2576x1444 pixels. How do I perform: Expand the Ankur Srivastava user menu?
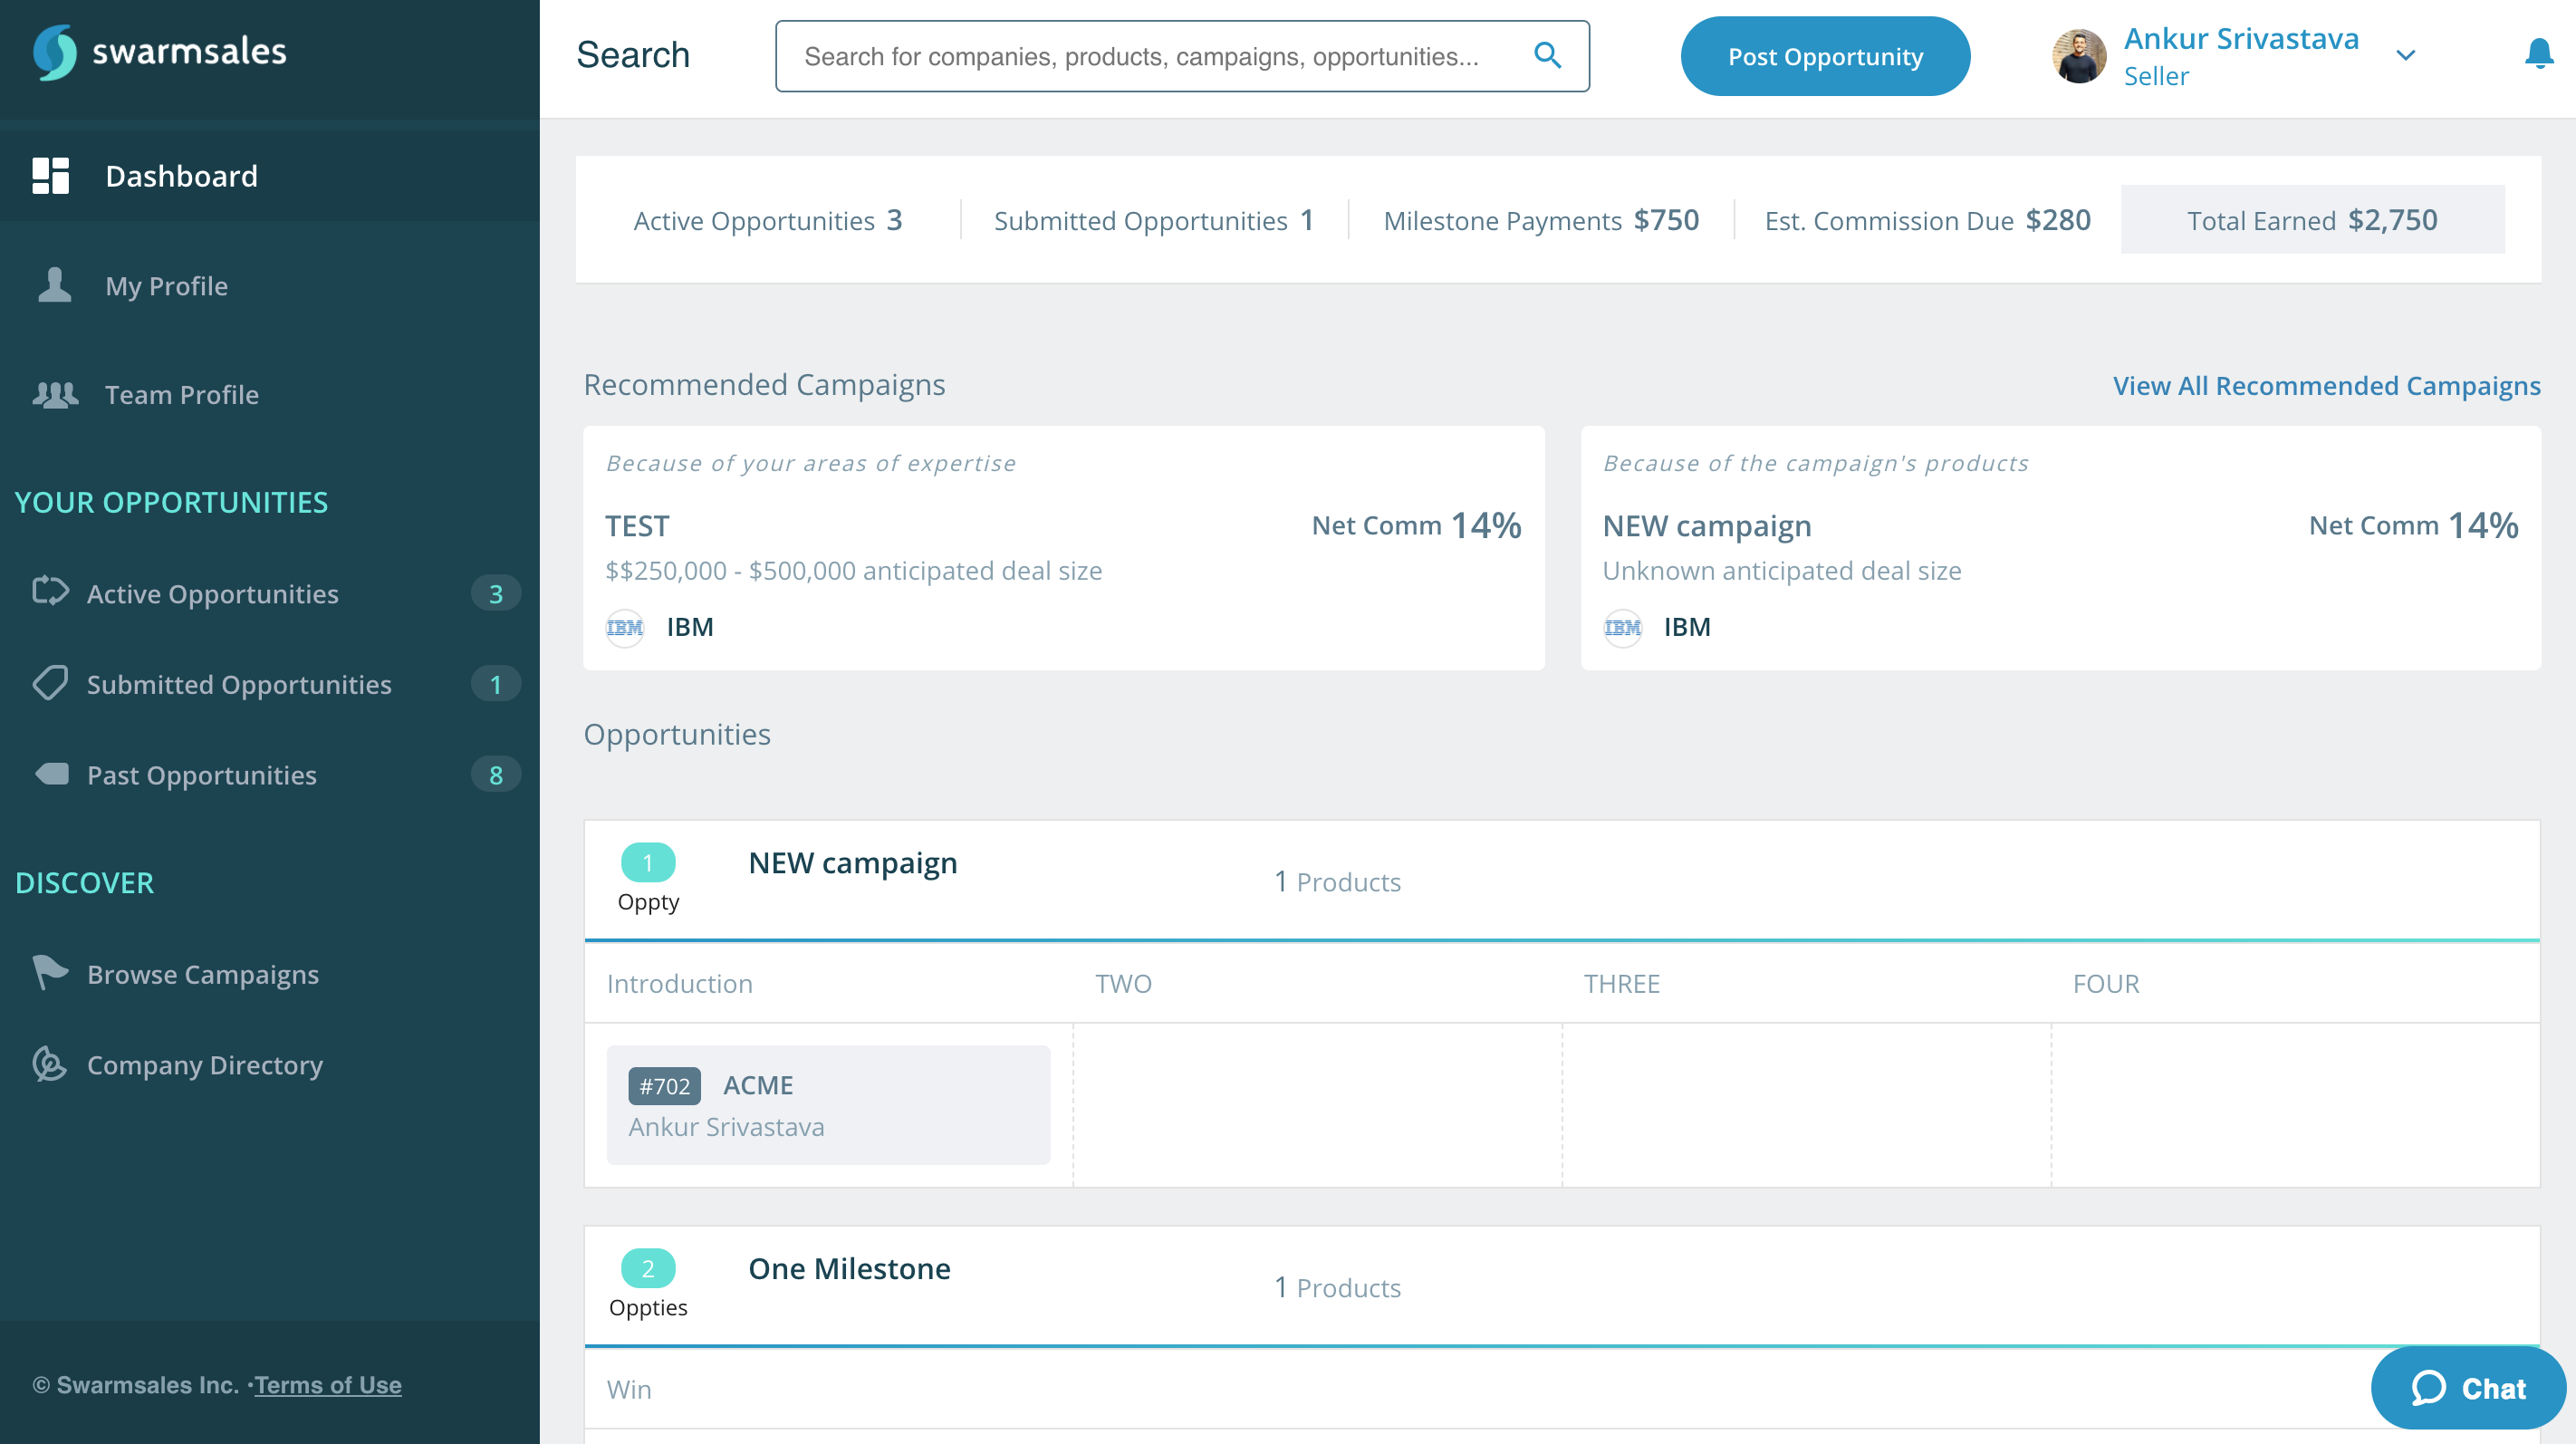(x=2406, y=56)
